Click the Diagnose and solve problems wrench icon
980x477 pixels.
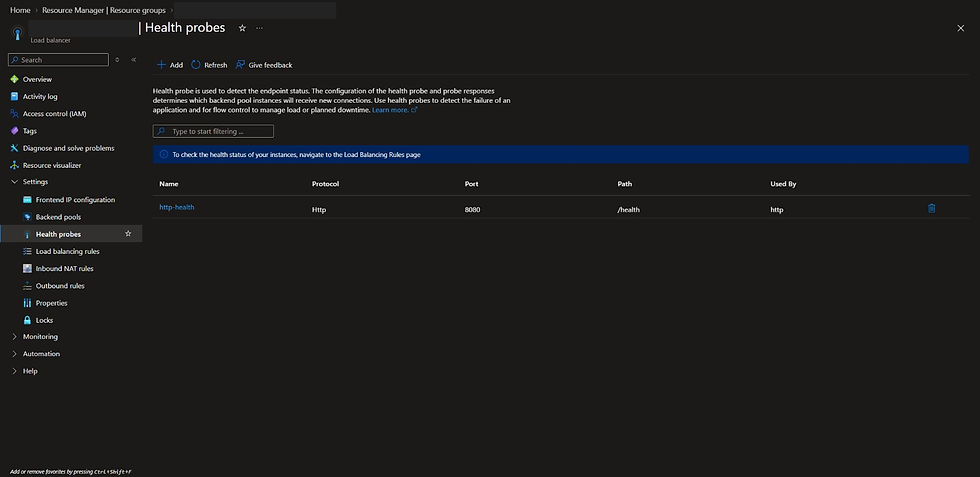pyautogui.click(x=14, y=148)
